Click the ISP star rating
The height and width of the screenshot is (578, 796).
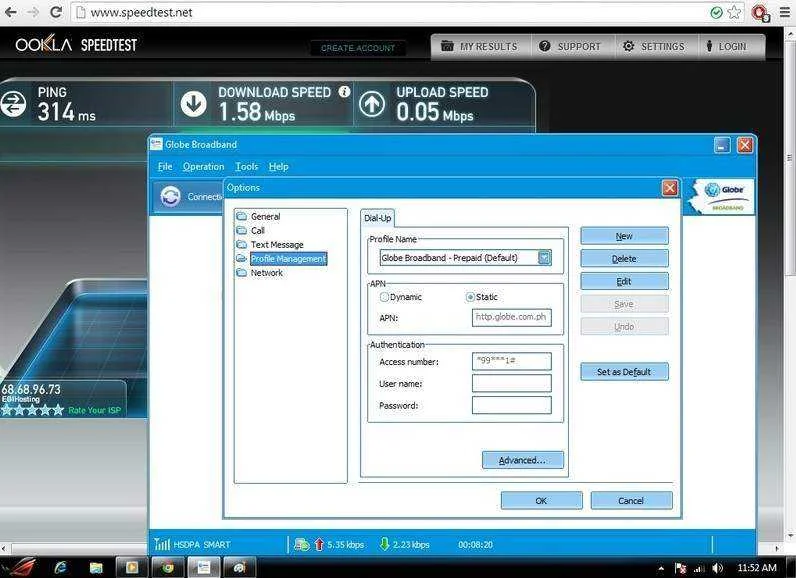pos(32,410)
